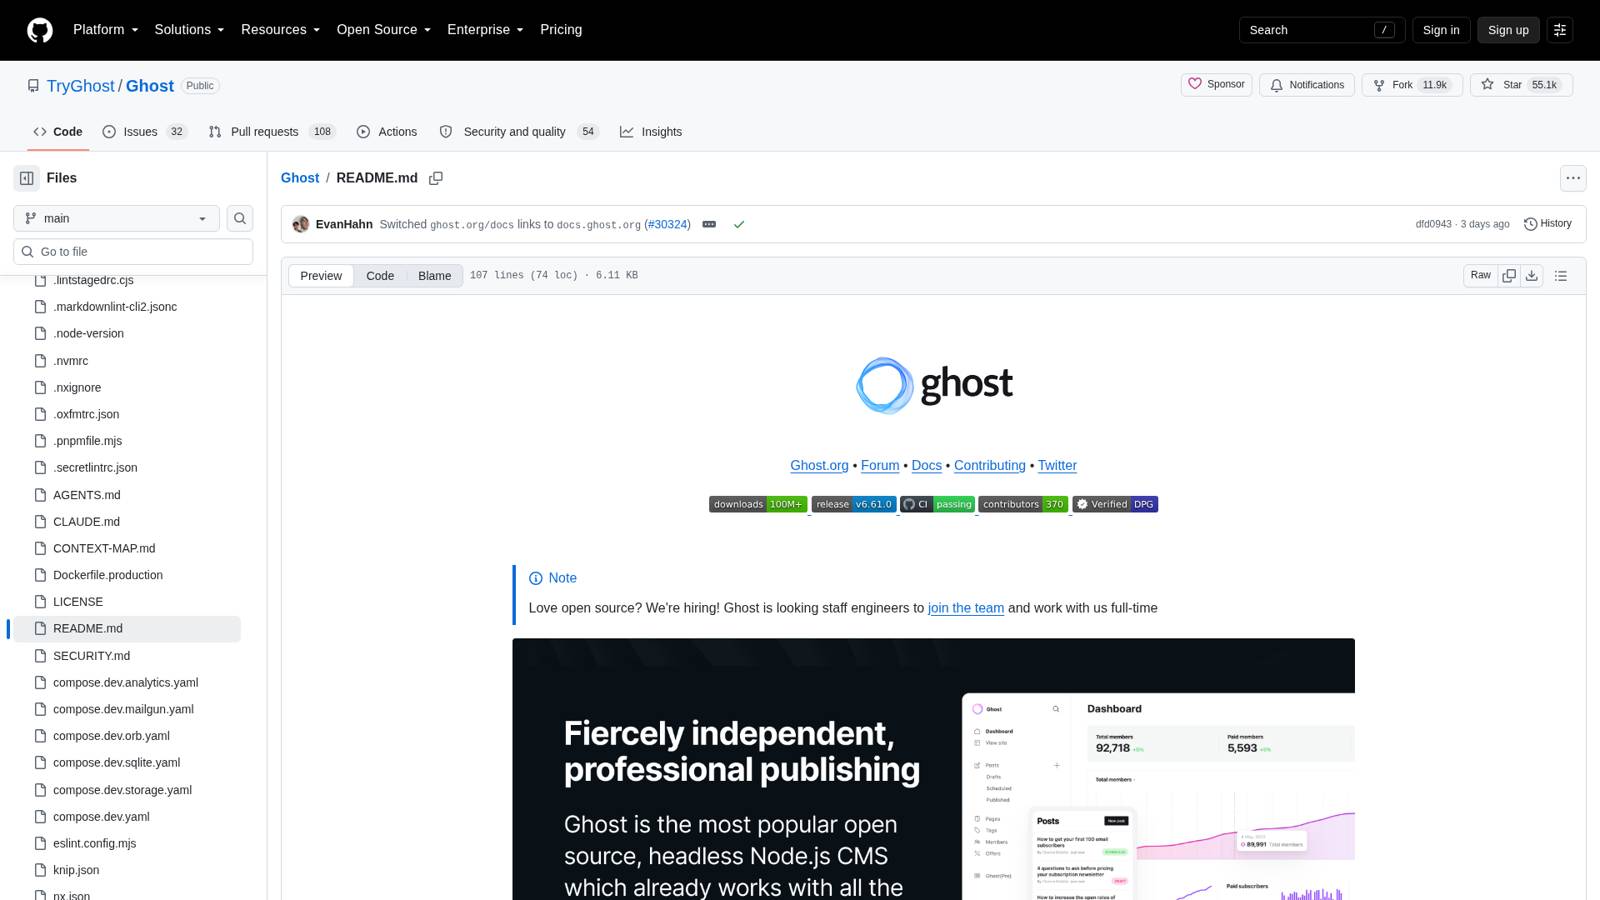
Task: Copy raw file contents
Action: click(1509, 276)
